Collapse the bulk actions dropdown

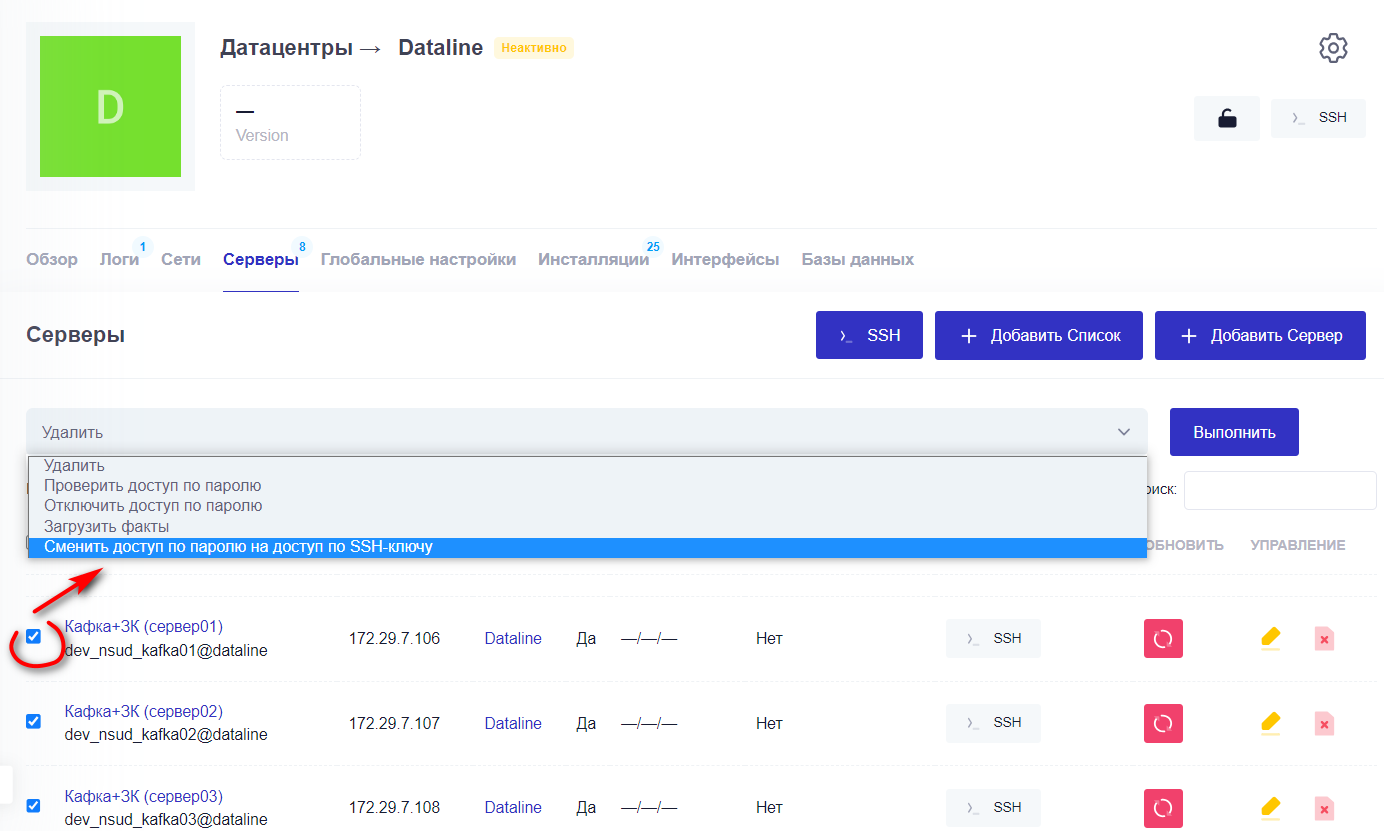coord(1122,431)
